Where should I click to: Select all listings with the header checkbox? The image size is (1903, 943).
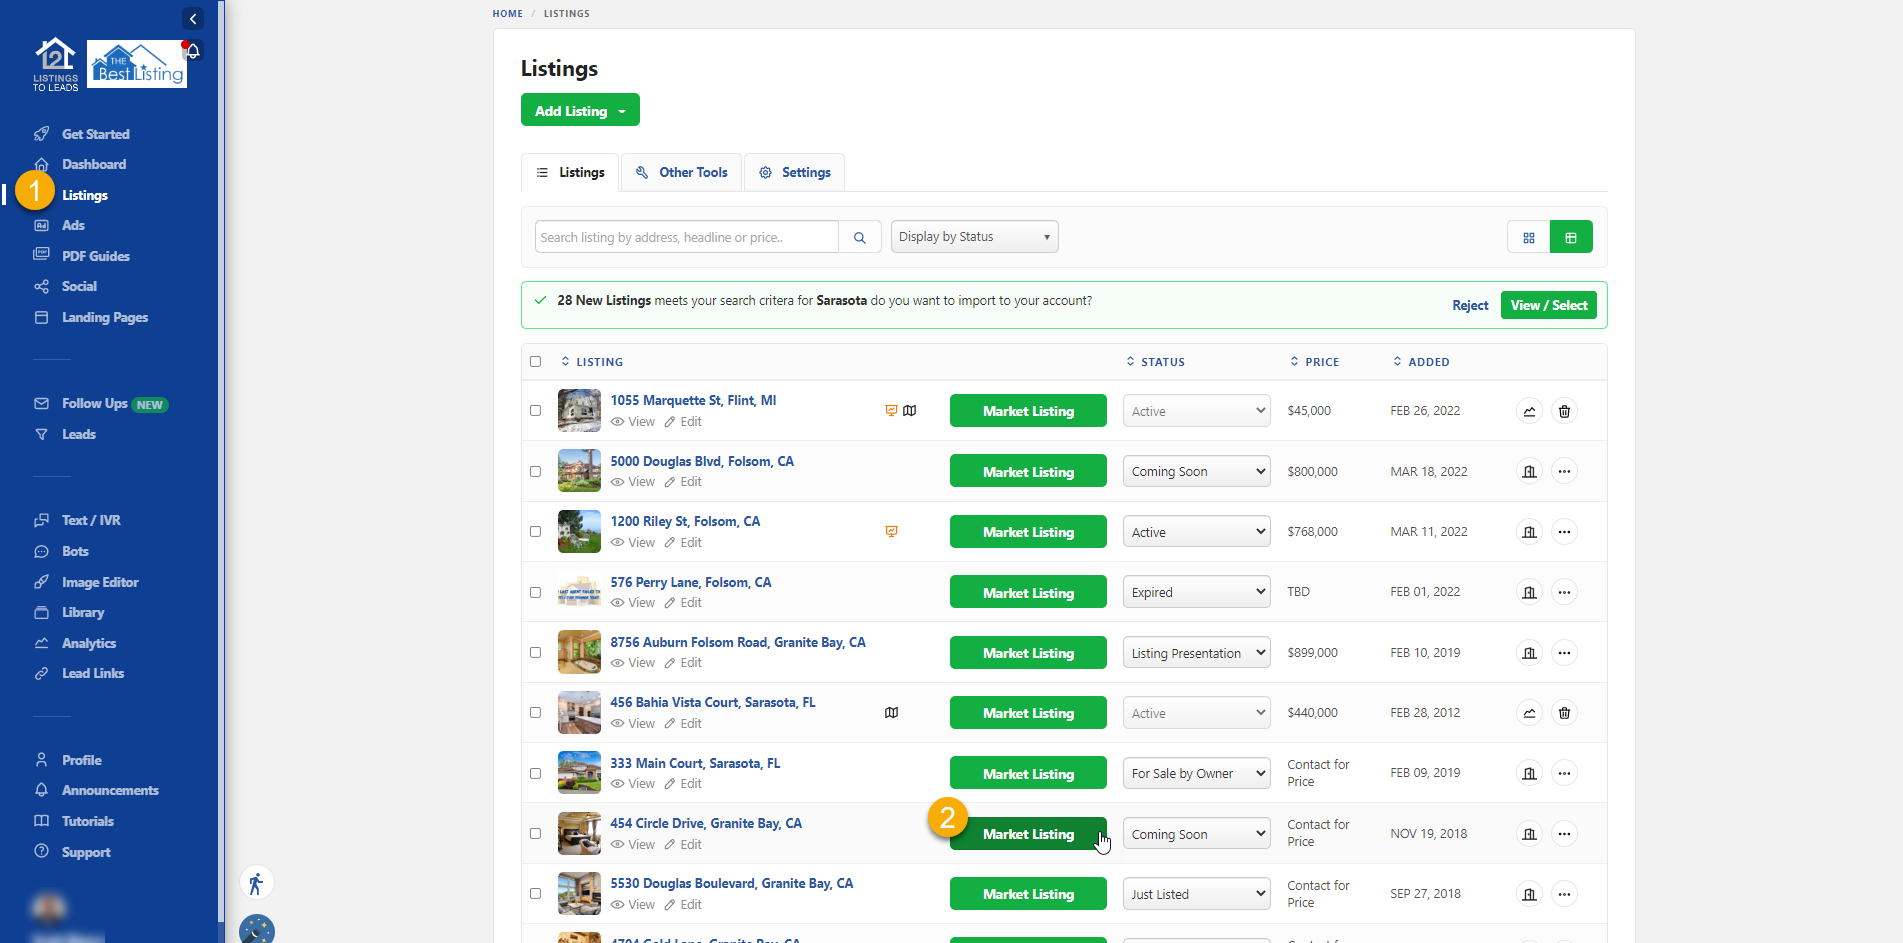tap(535, 361)
